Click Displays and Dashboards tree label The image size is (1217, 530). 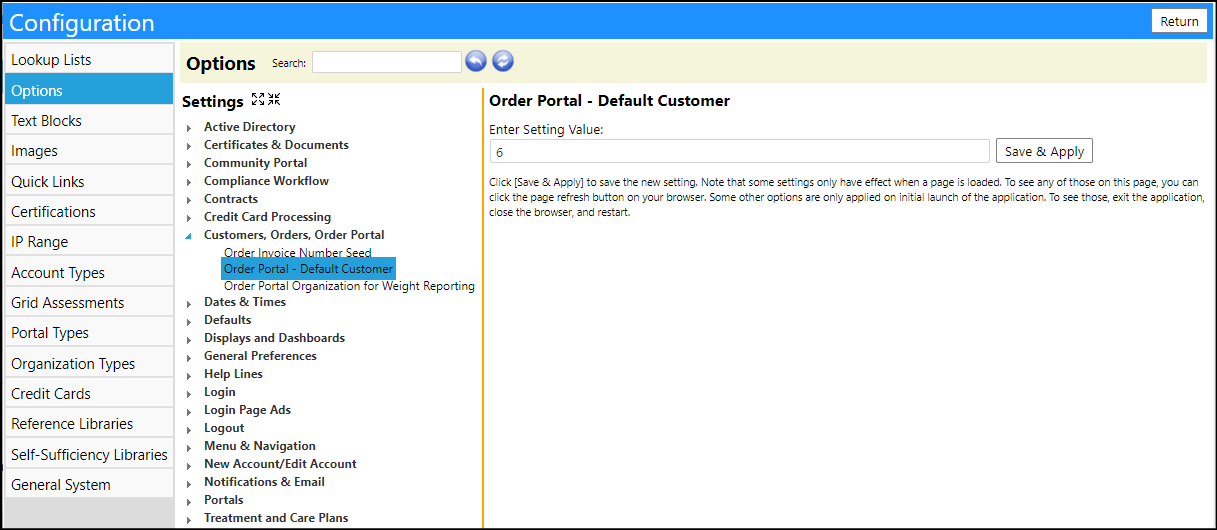tap(274, 338)
